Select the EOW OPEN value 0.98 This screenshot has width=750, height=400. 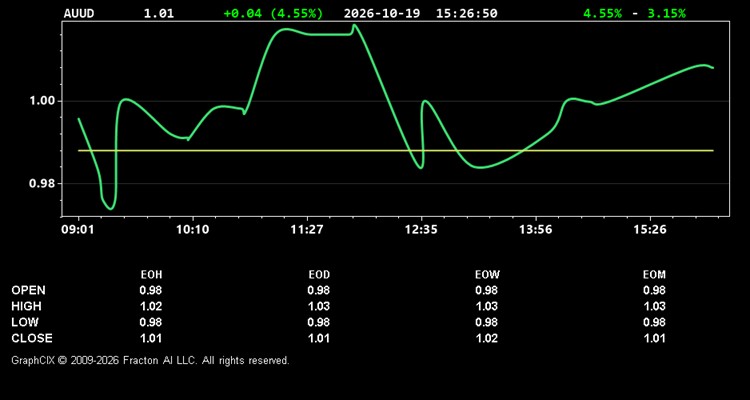[486, 290]
